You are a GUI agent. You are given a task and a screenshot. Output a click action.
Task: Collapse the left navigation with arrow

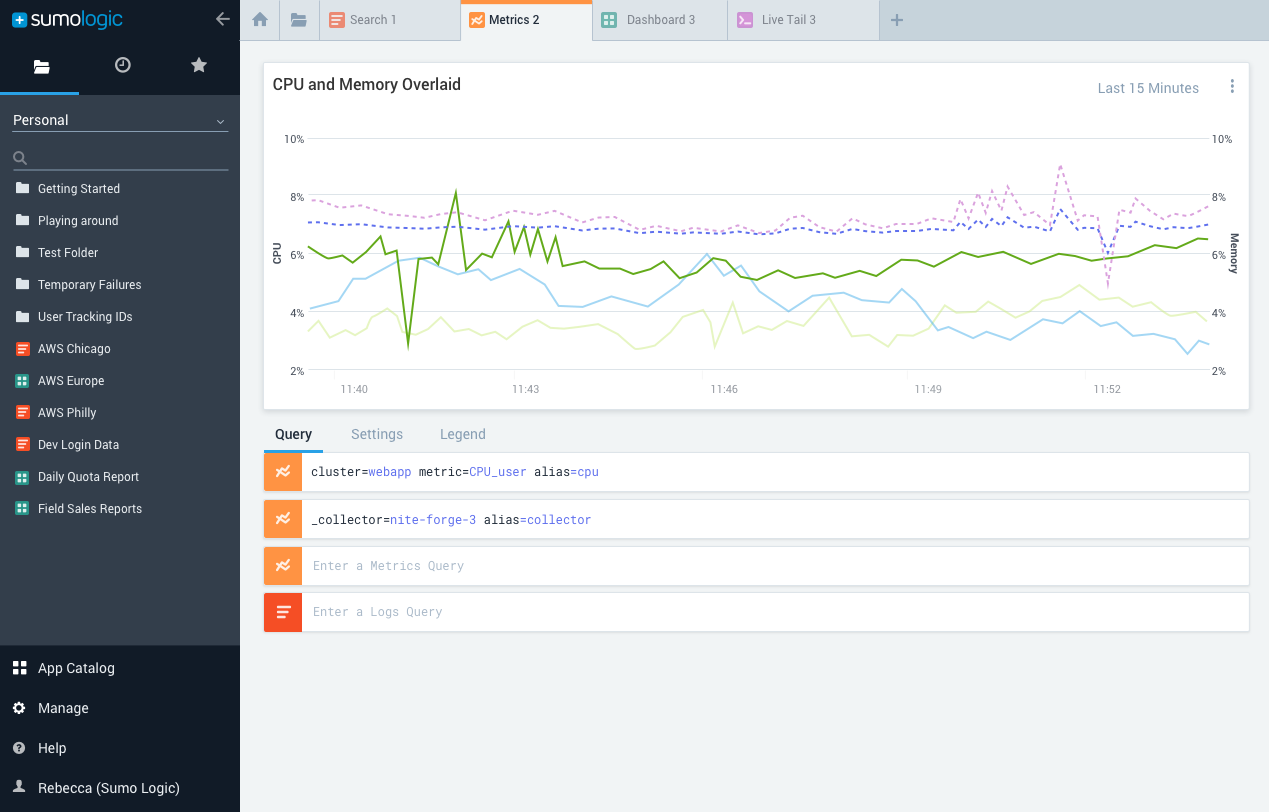pyautogui.click(x=223, y=19)
